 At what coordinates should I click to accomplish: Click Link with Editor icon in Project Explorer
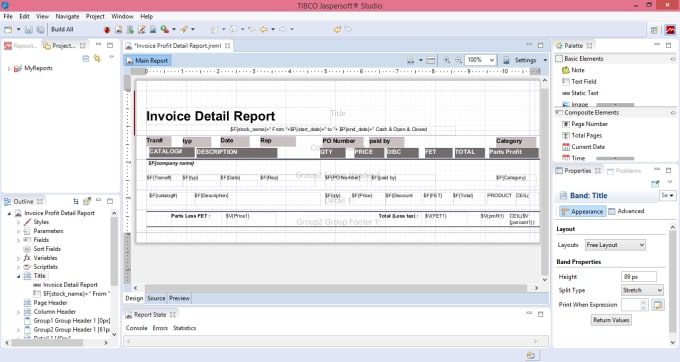(97, 59)
